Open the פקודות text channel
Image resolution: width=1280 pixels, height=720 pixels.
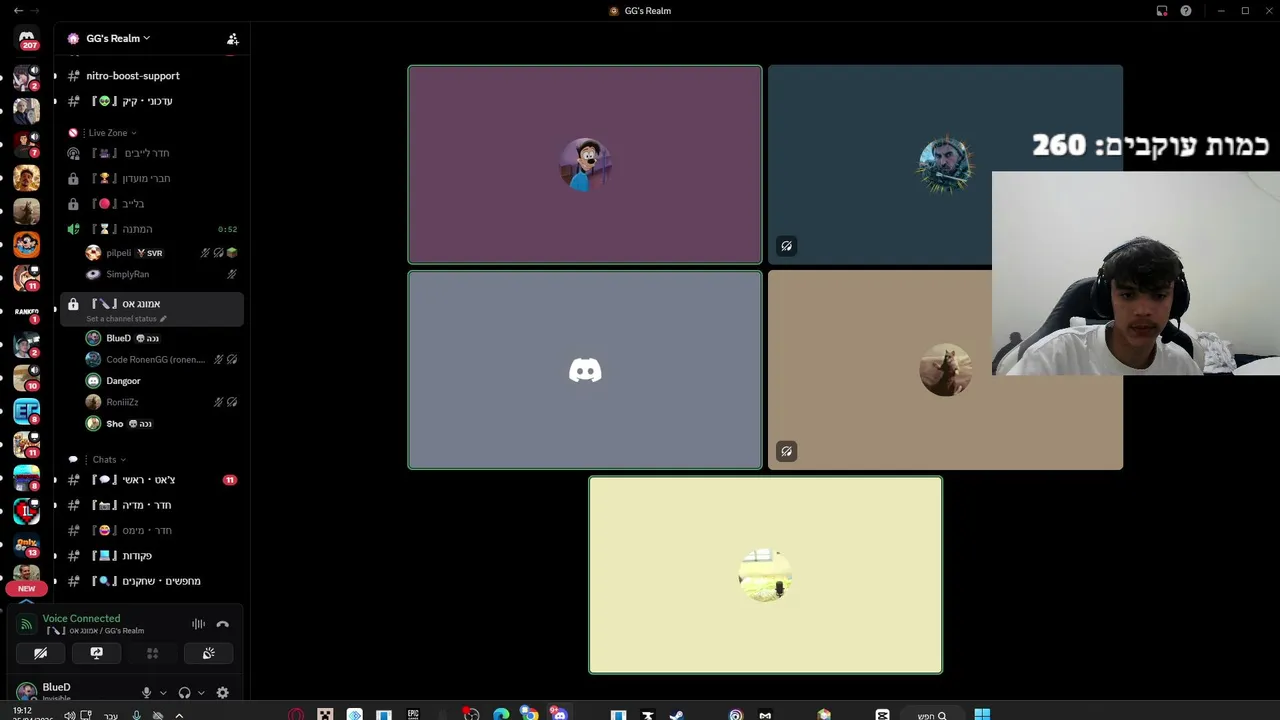152,556
